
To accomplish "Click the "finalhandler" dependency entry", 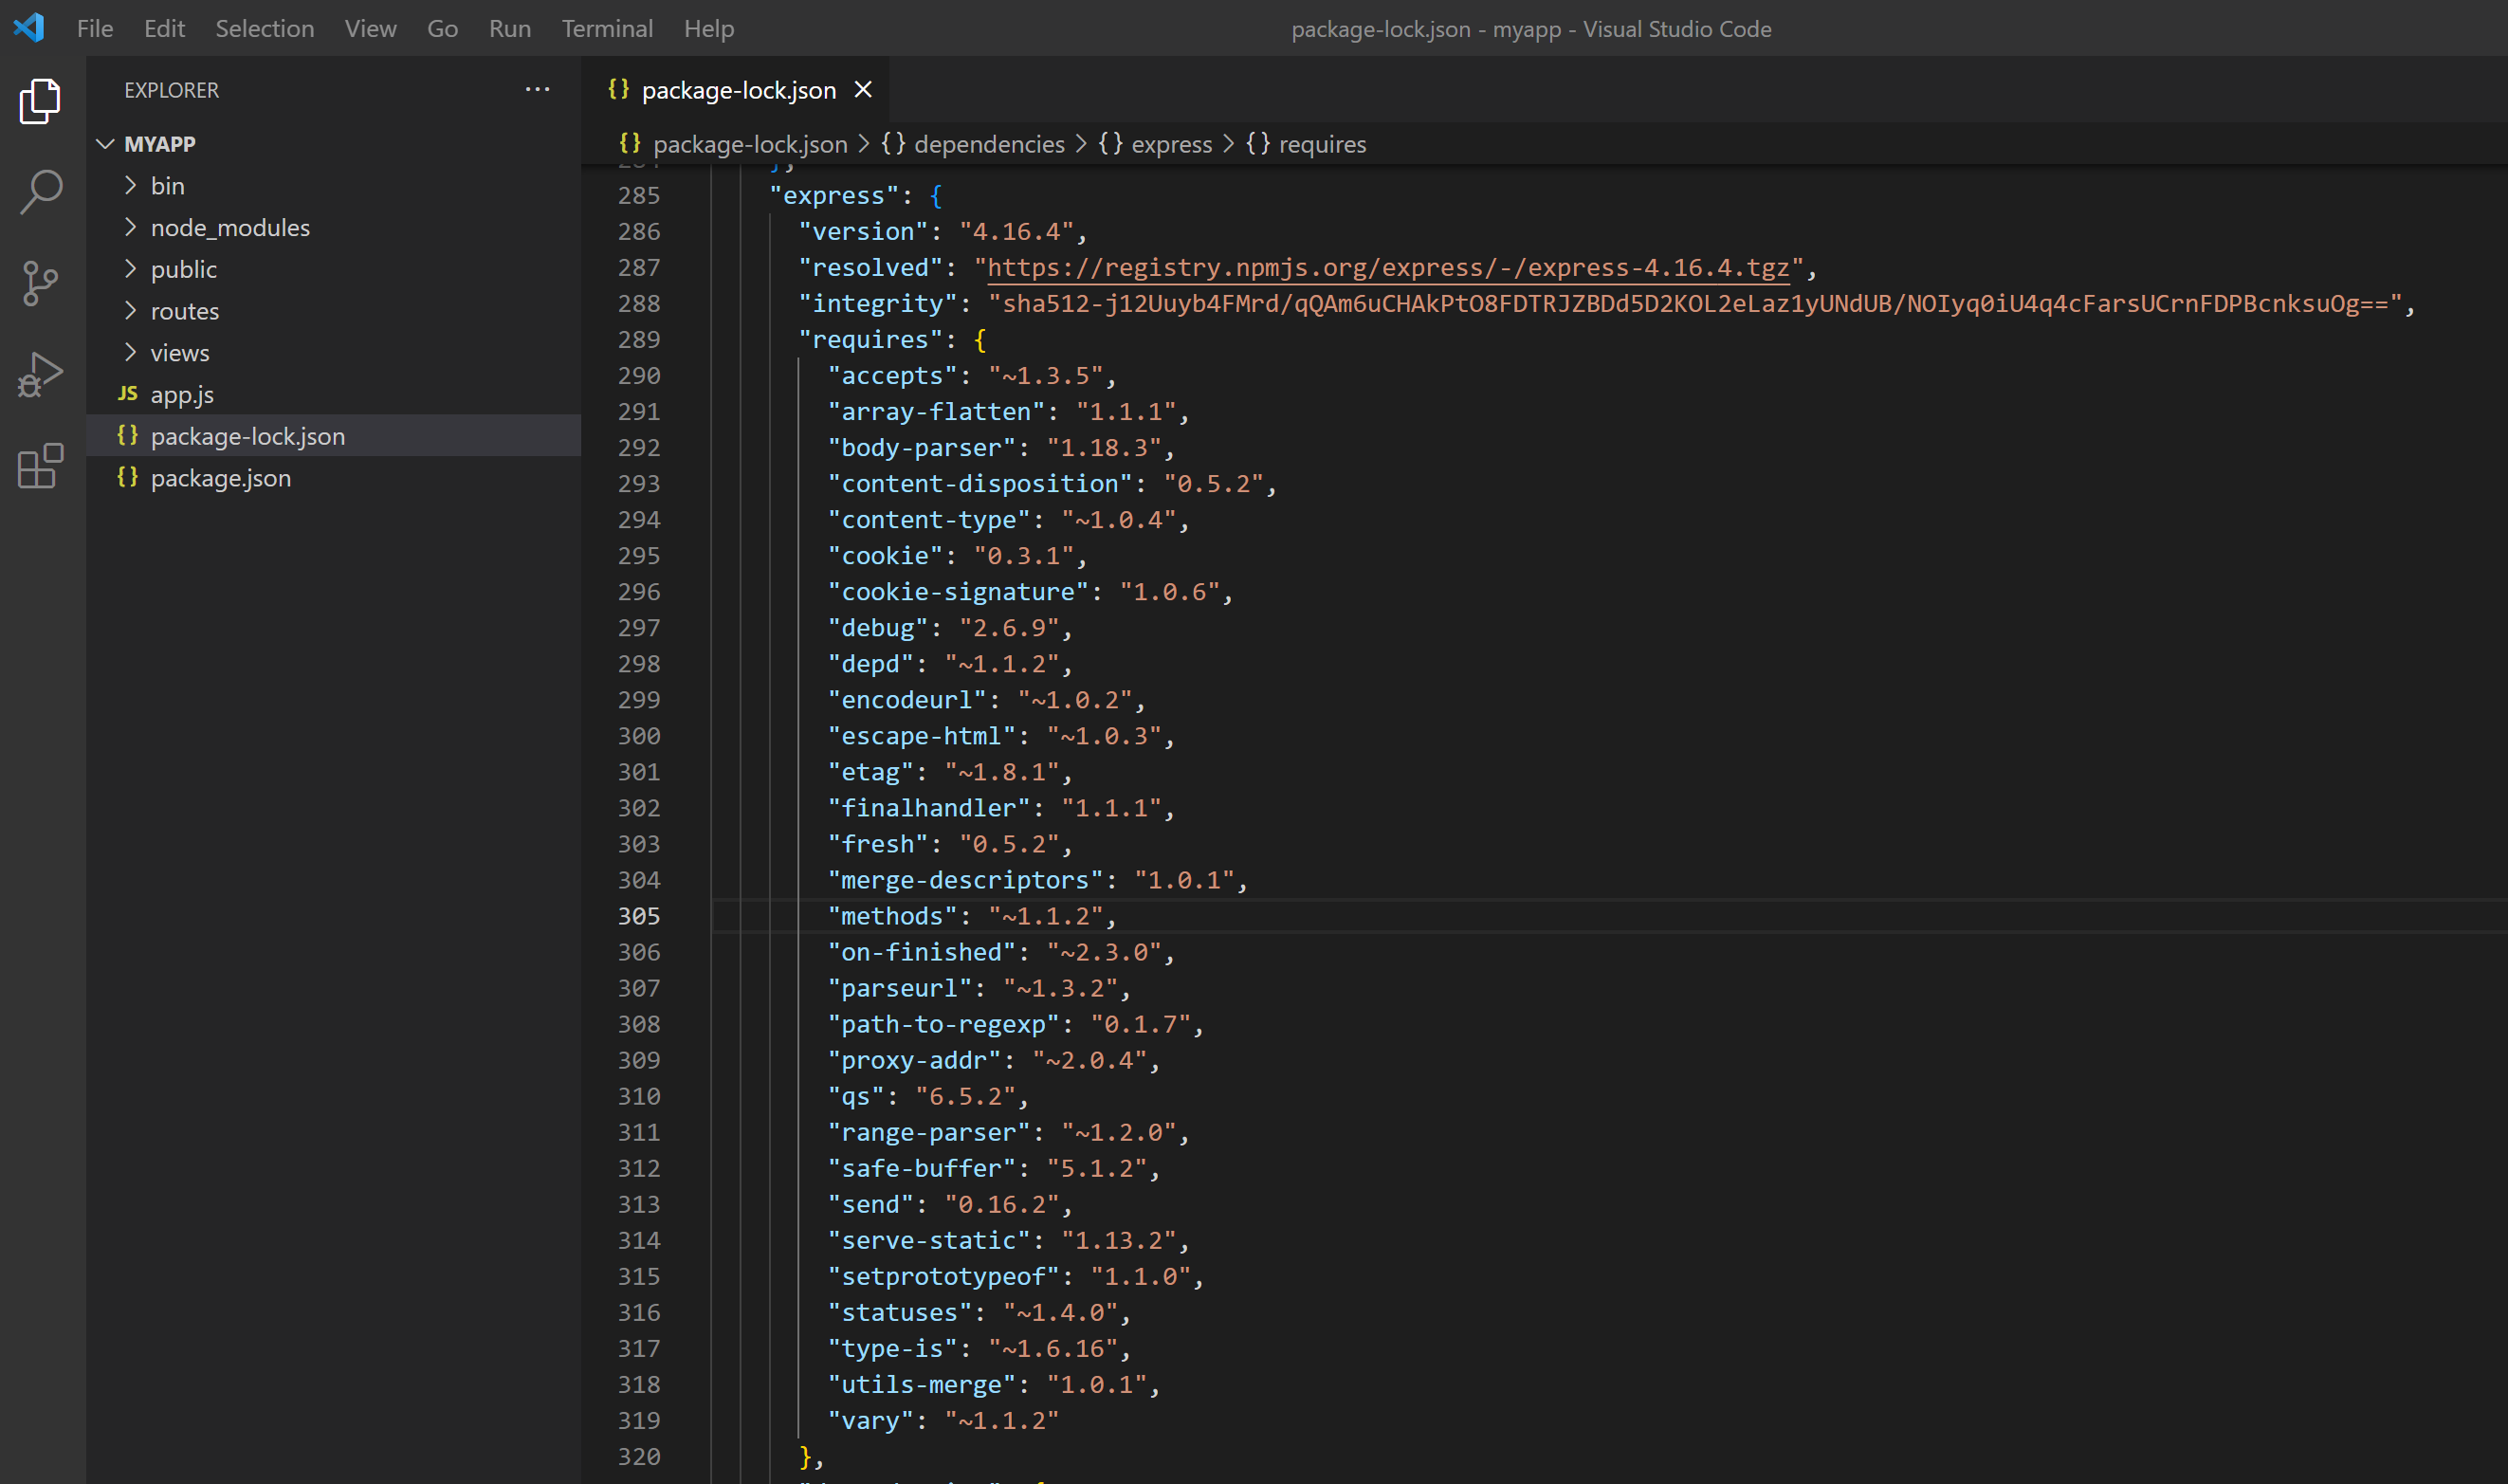I will 1002,808.
